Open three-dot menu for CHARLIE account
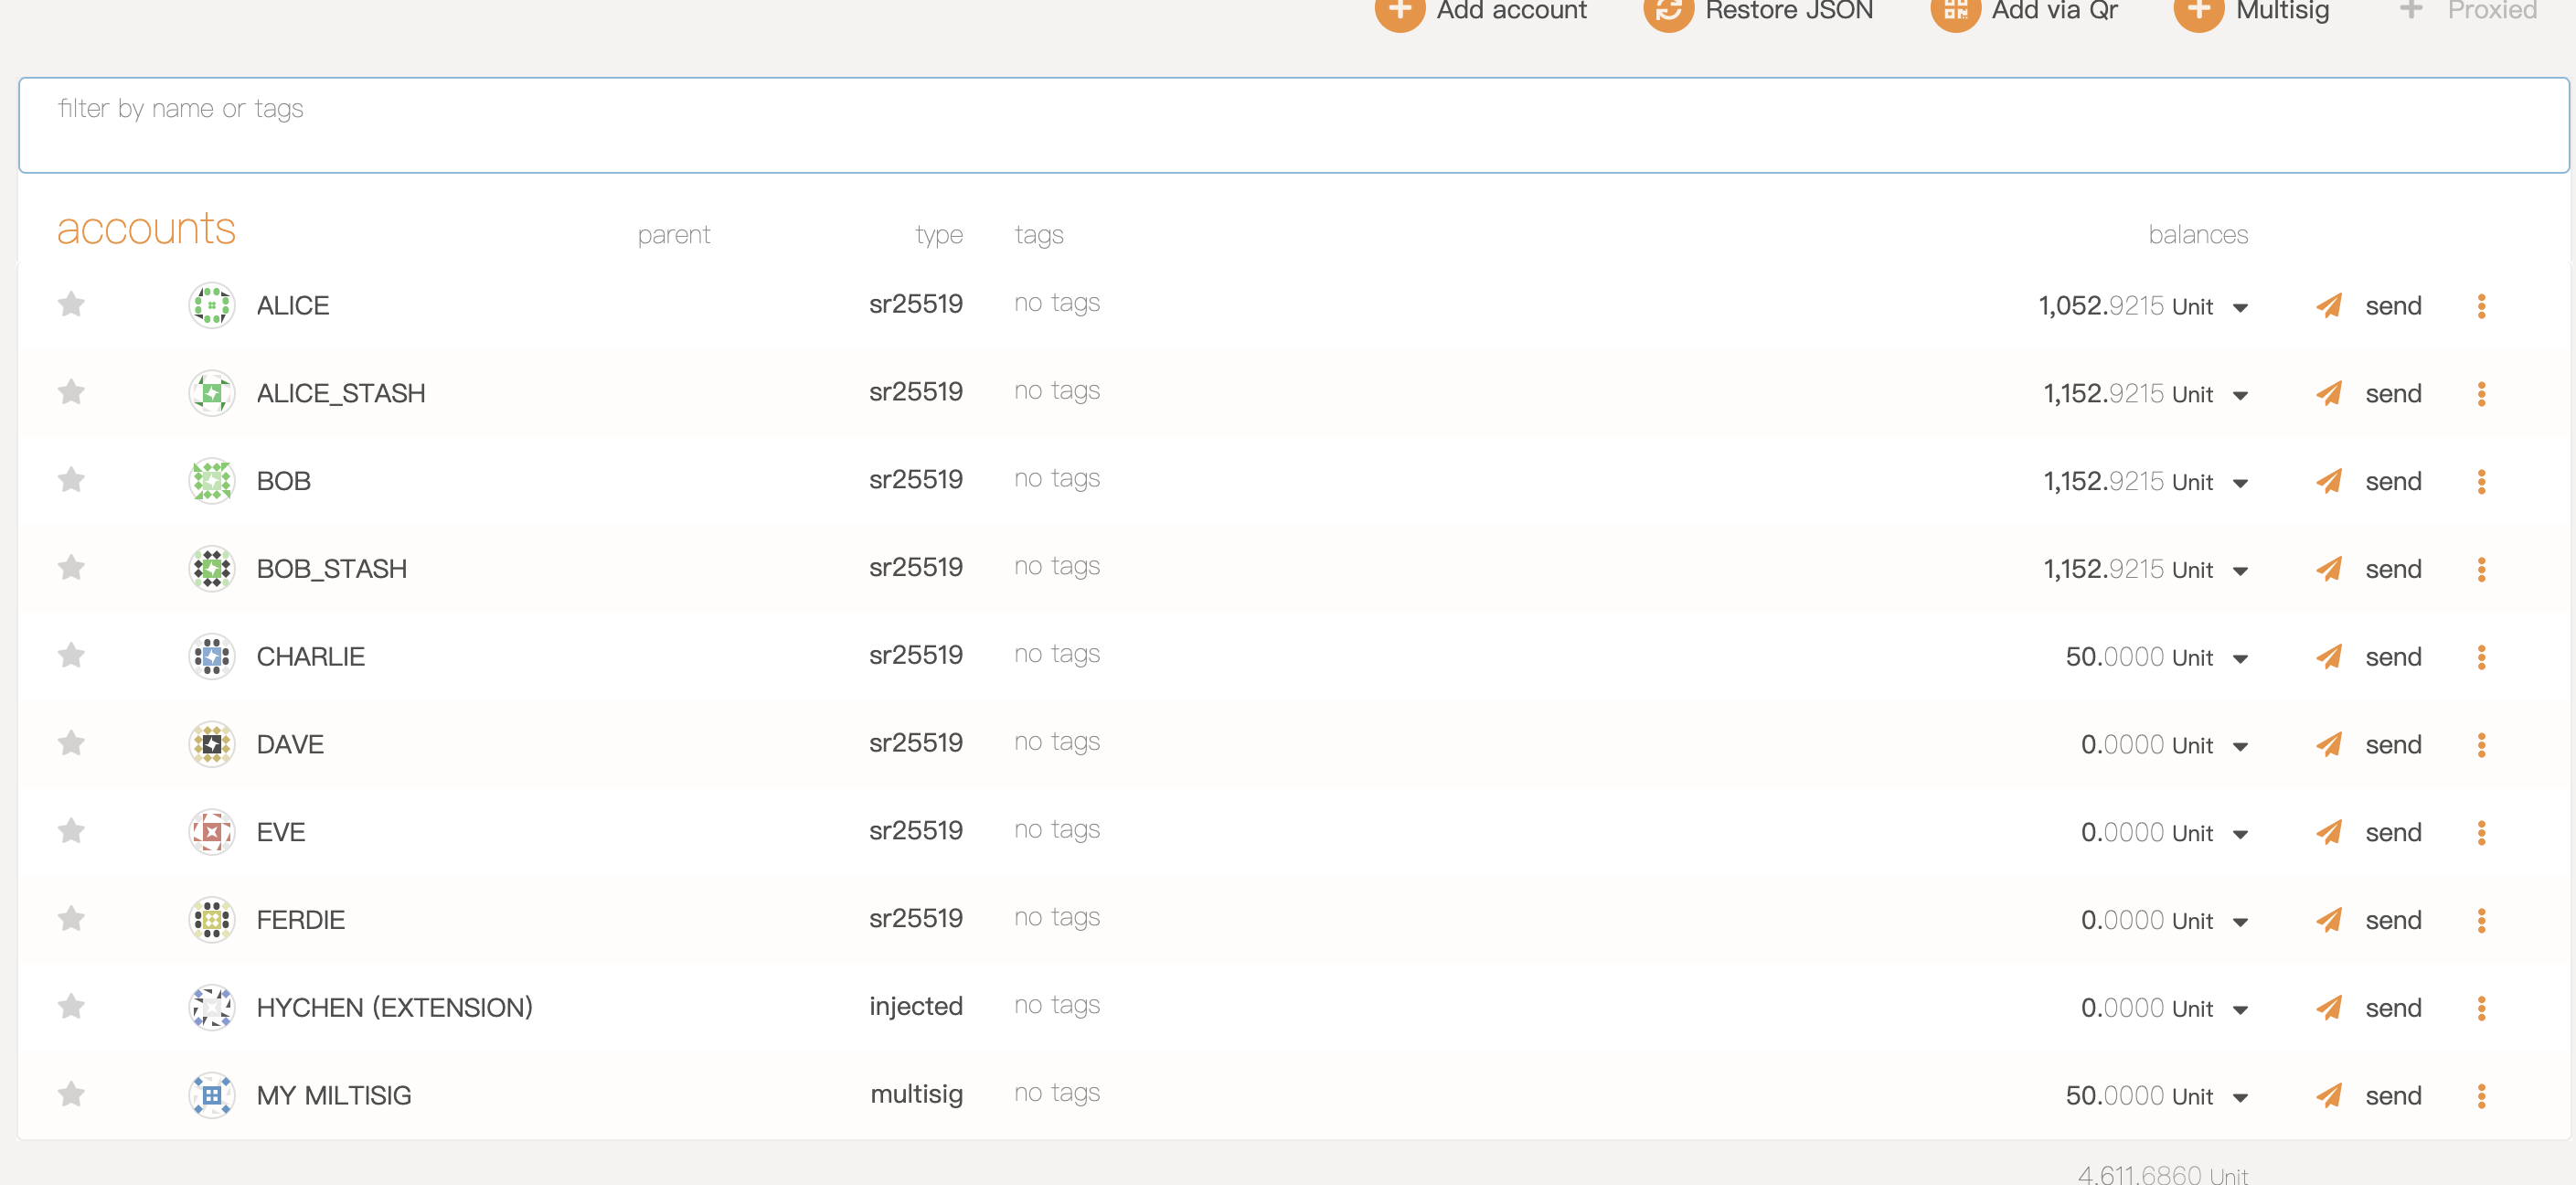The width and height of the screenshot is (2576, 1185). 2481,657
